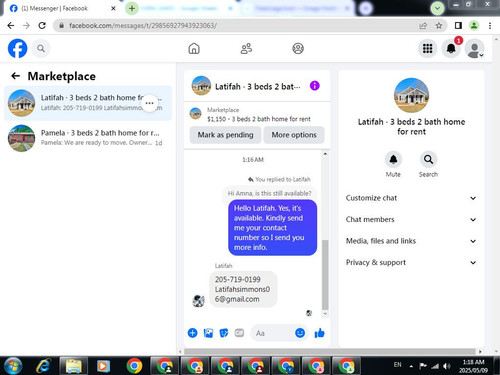Open more actions plus icon in composer
Viewport: 500px width, 375px height.
pos(192,333)
